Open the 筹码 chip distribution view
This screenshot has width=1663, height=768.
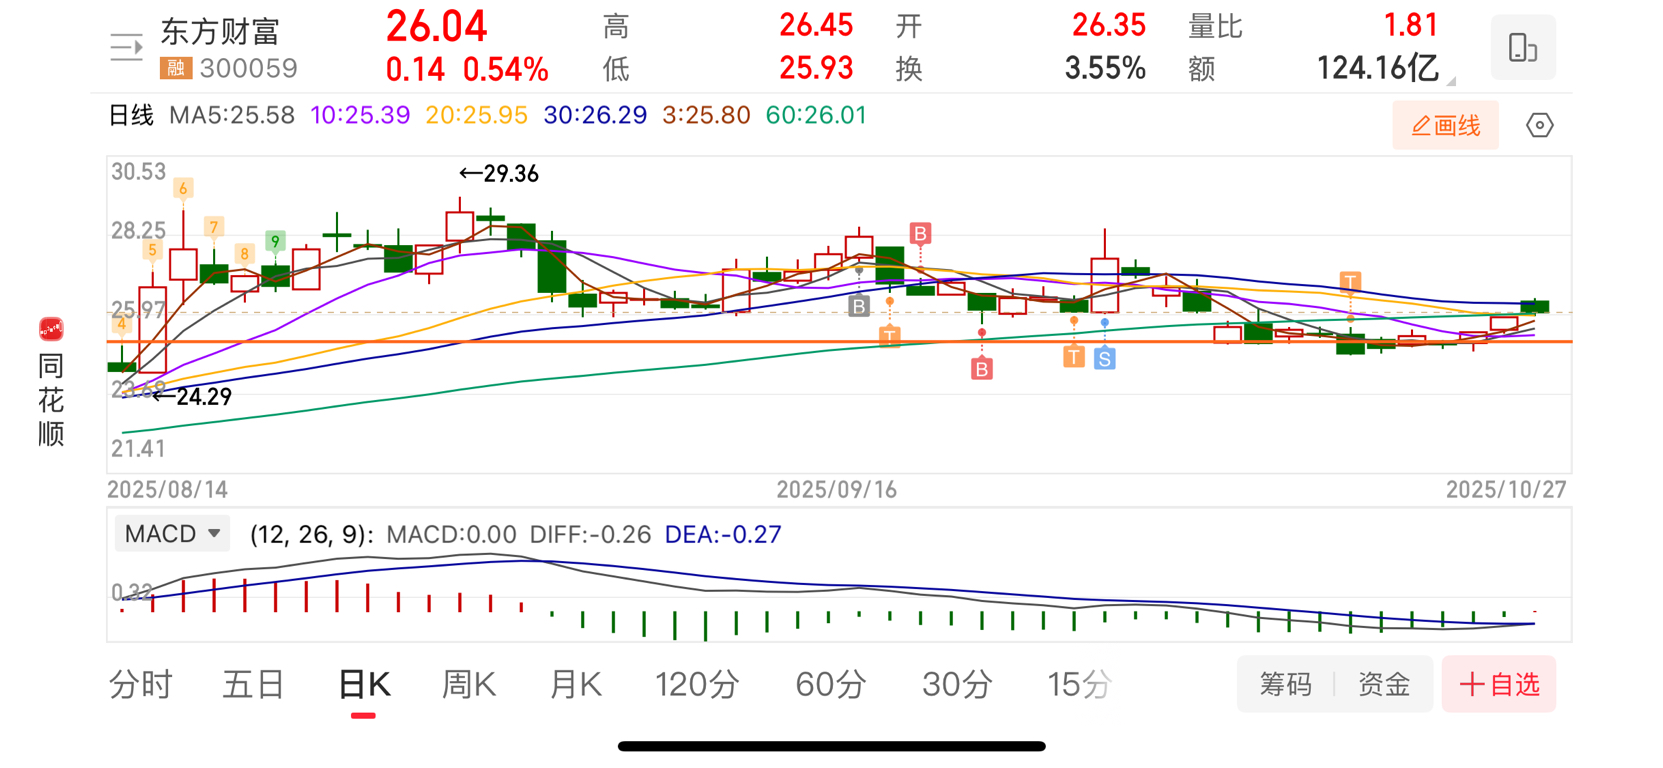(x=1285, y=684)
